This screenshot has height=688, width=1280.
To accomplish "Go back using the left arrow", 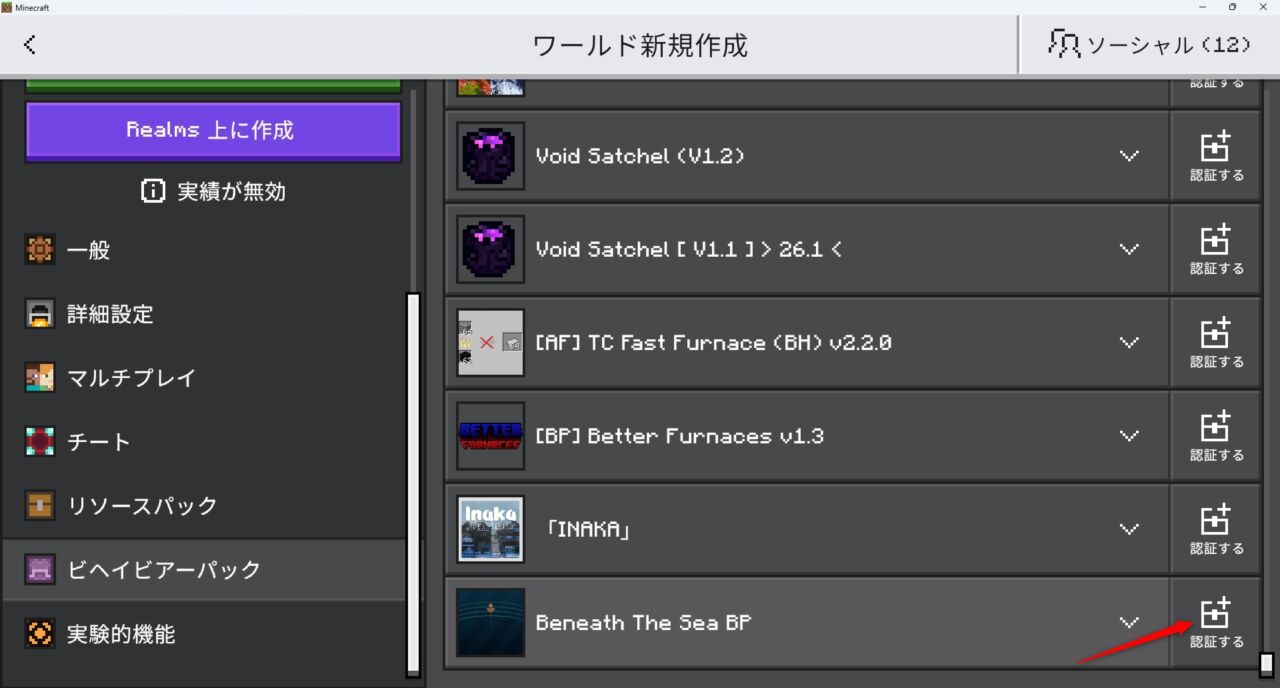I will 30,44.
